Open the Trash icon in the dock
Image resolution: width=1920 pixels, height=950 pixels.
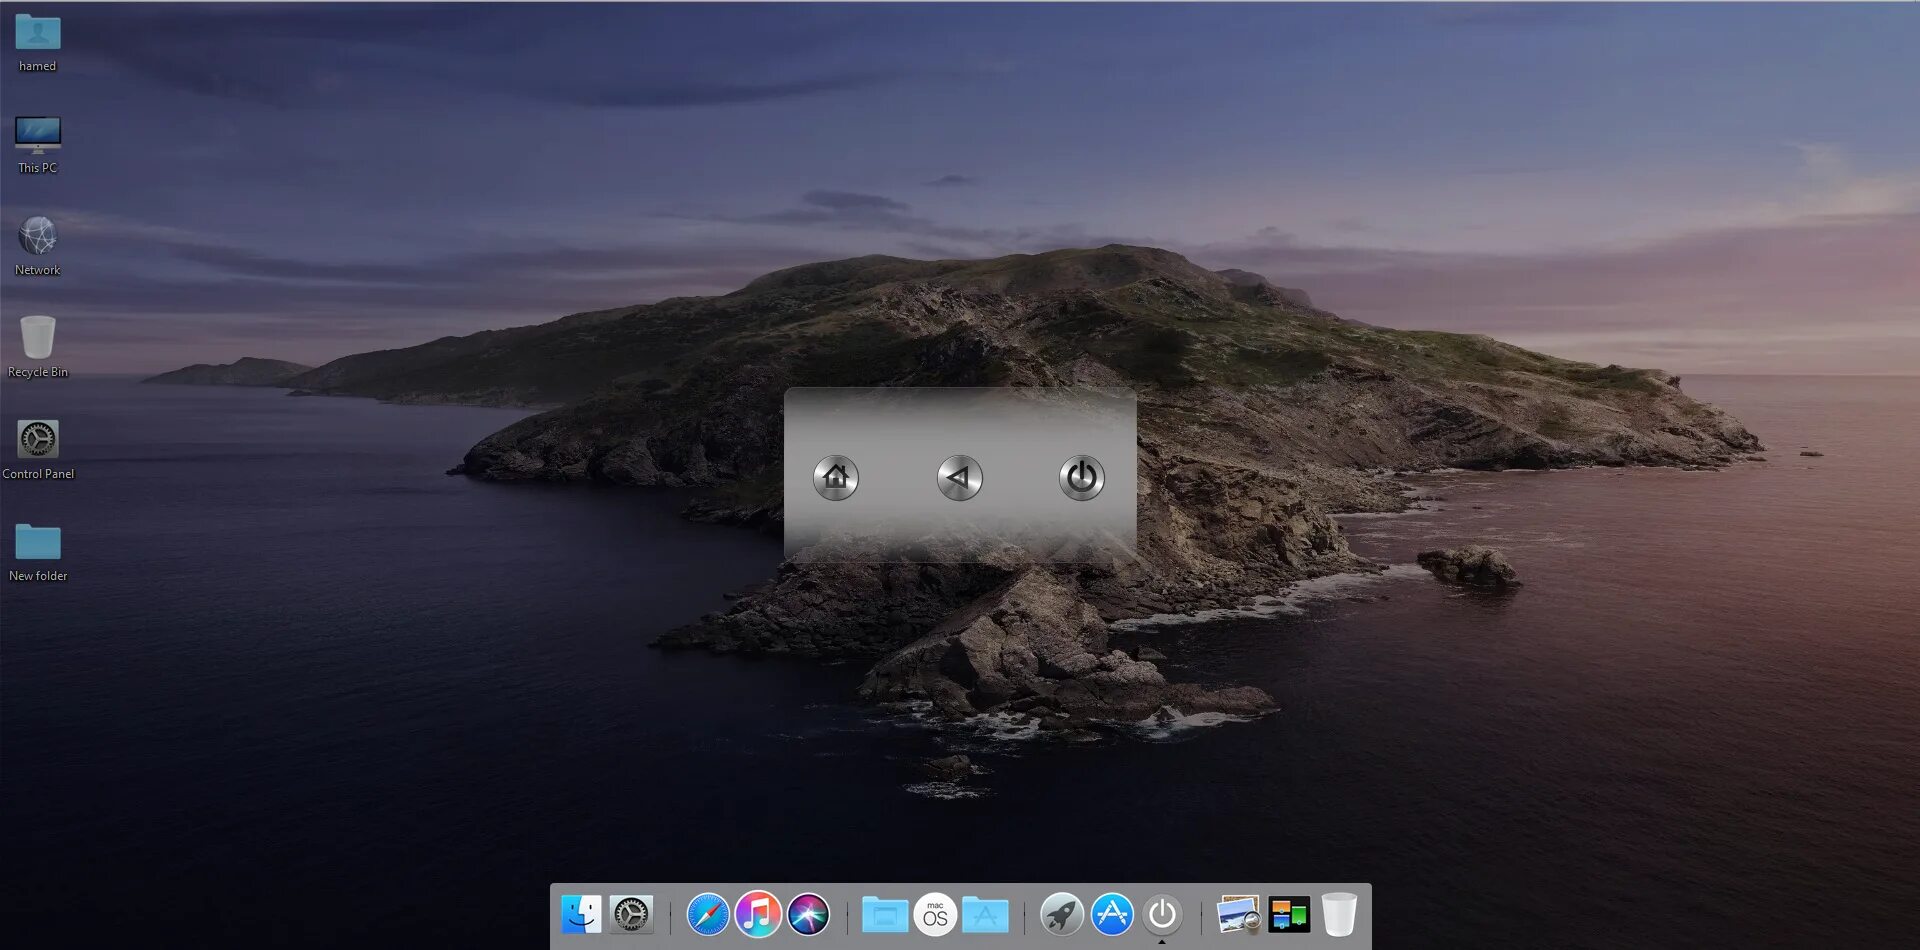pos(1339,914)
